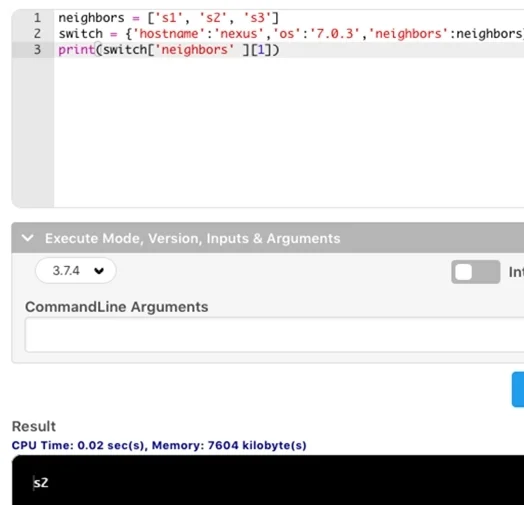Click the 'print' keyword on line 3
524x505 pixels.
coord(77,50)
